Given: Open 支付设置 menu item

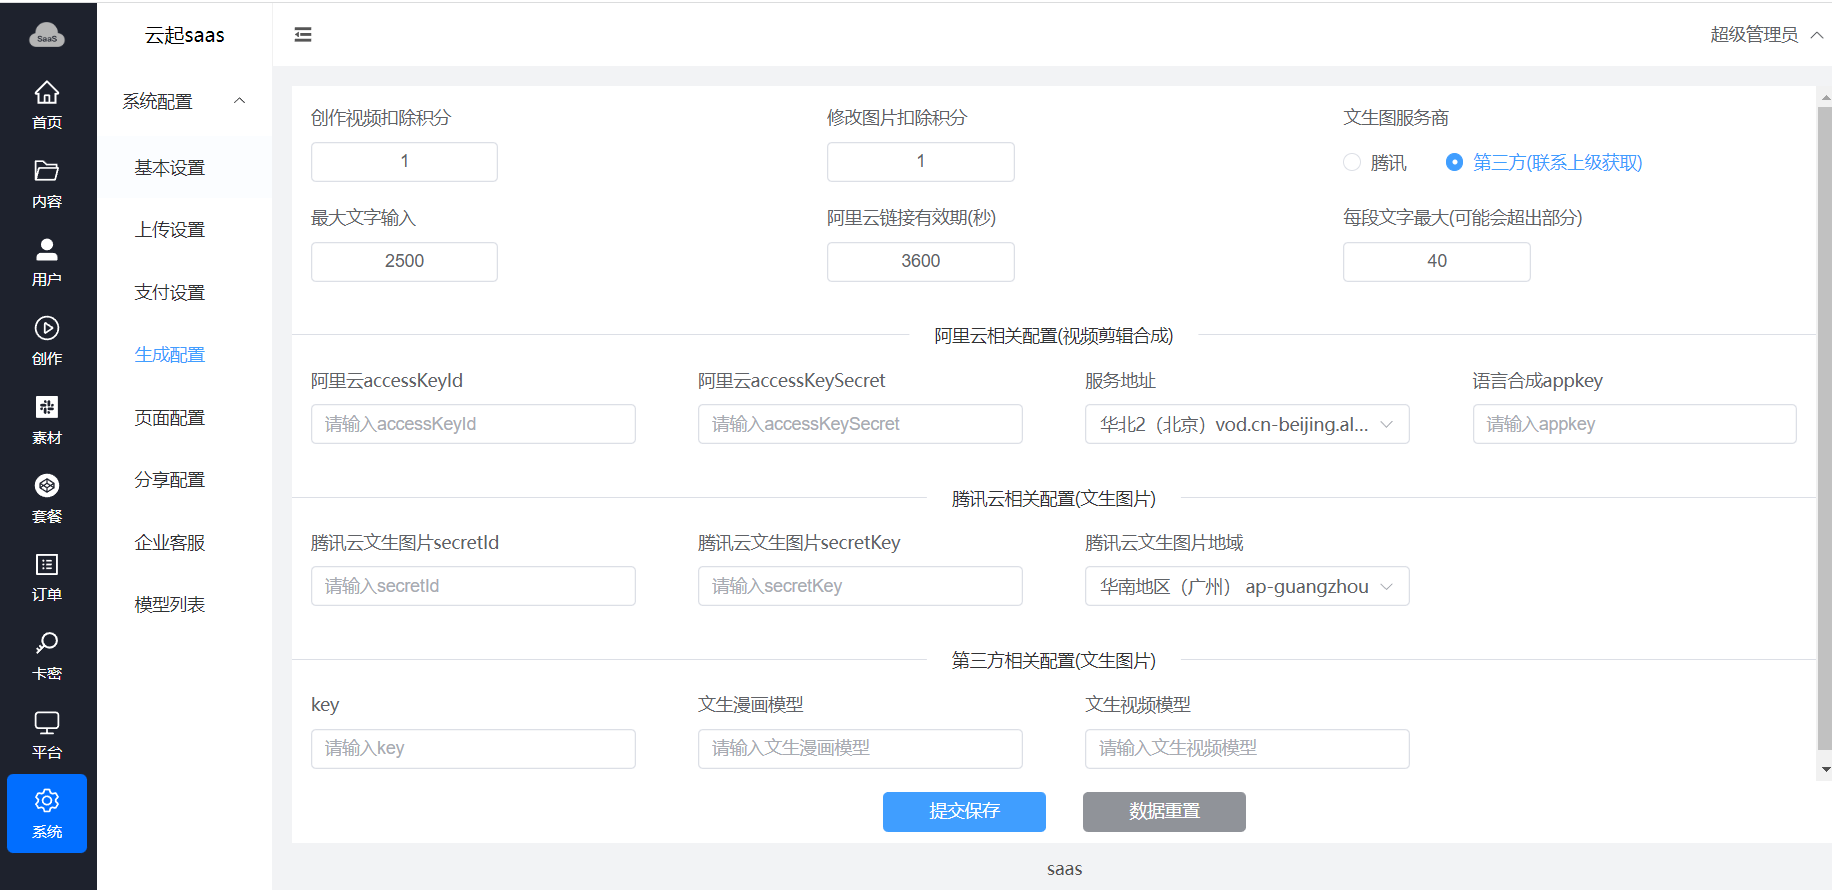Looking at the screenshot, I should click(x=170, y=293).
